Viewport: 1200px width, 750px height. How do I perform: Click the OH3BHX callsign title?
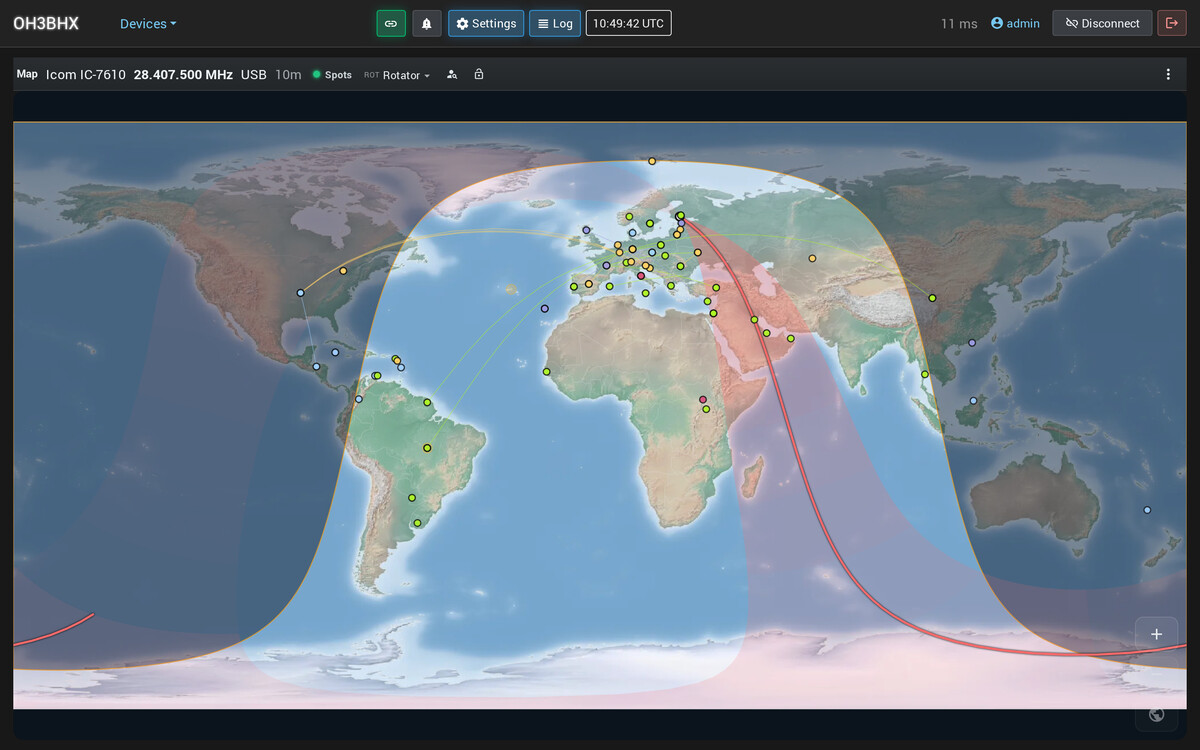(x=46, y=23)
